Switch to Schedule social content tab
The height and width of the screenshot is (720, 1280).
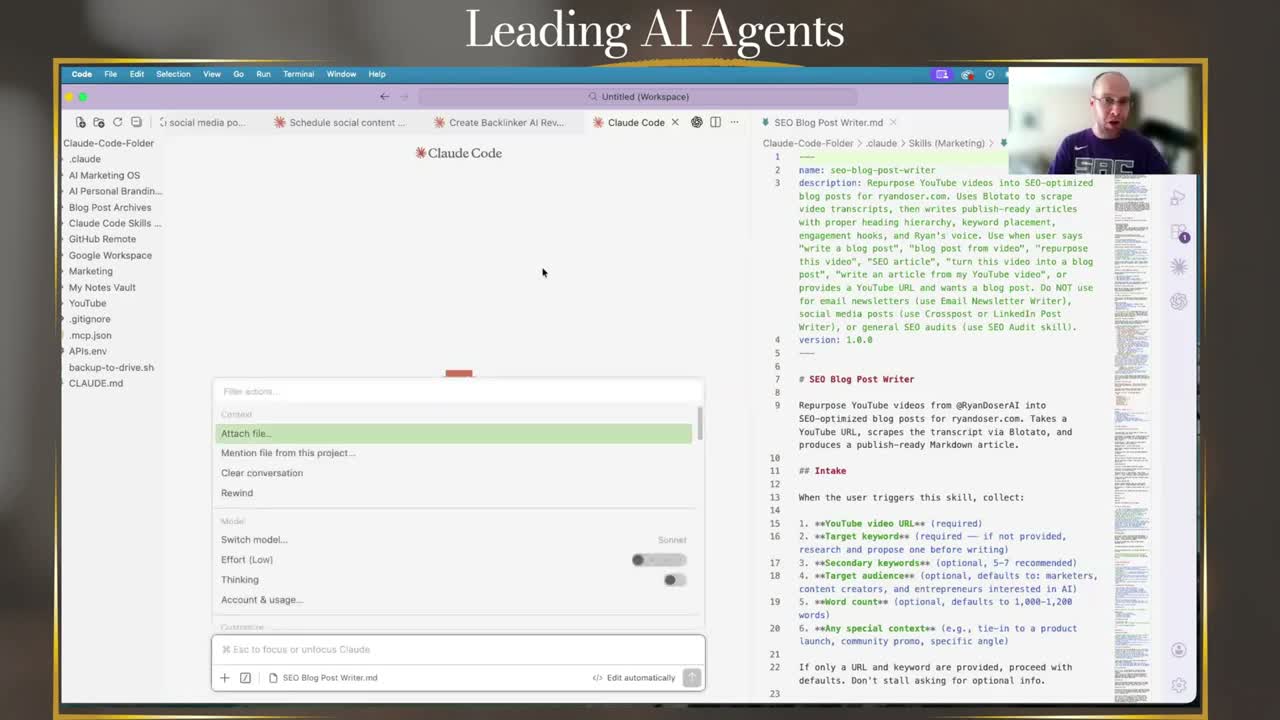[340, 122]
